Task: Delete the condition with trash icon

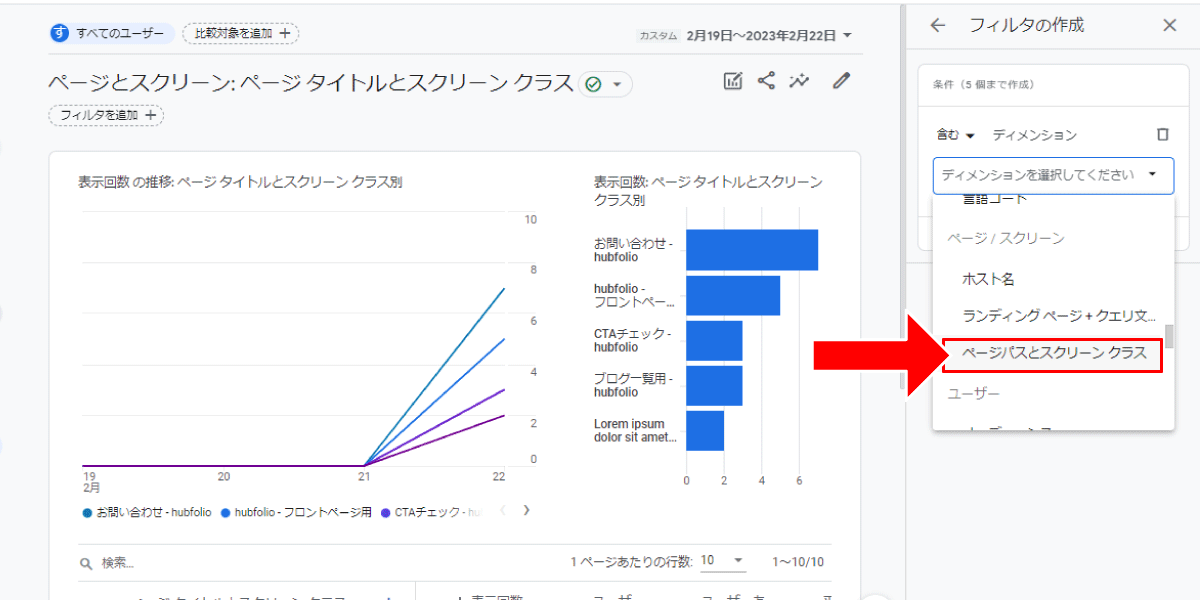Action: 1162,134
